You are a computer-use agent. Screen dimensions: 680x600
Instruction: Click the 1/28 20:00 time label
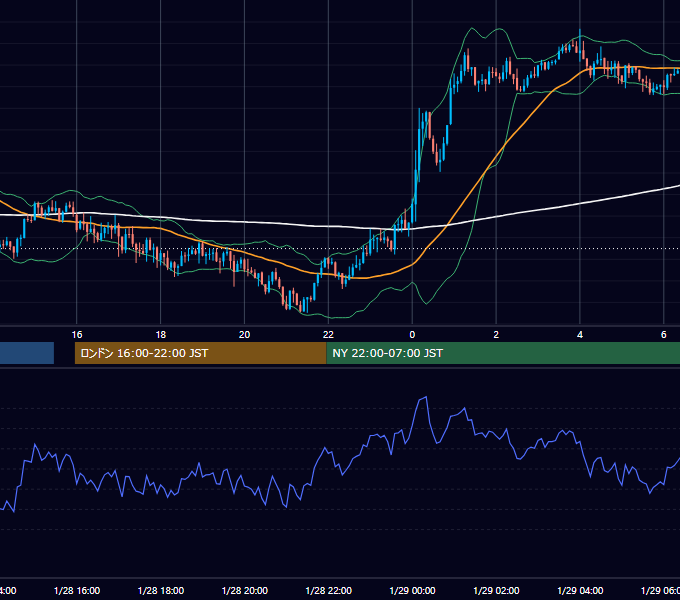(245, 590)
